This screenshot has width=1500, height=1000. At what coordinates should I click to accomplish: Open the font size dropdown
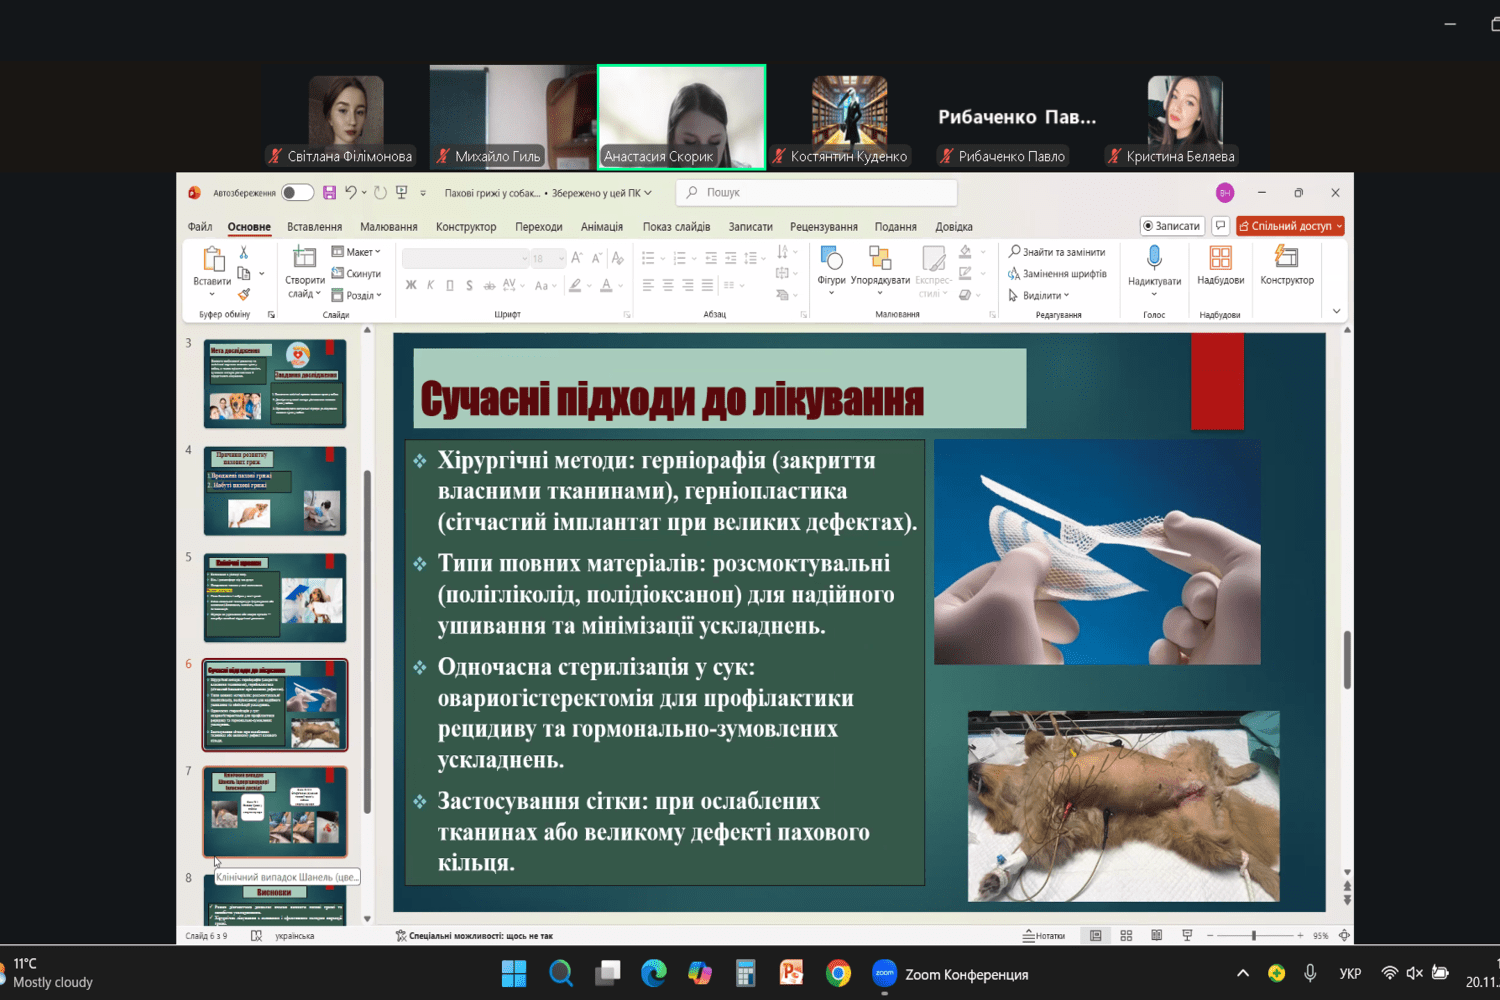(x=562, y=258)
